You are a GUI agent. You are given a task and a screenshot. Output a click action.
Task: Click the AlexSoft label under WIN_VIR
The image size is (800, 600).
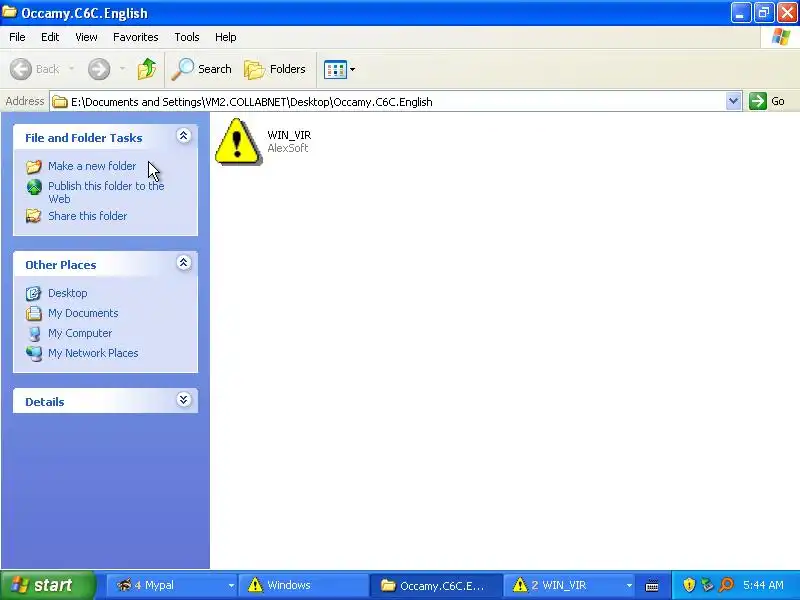(x=288, y=148)
